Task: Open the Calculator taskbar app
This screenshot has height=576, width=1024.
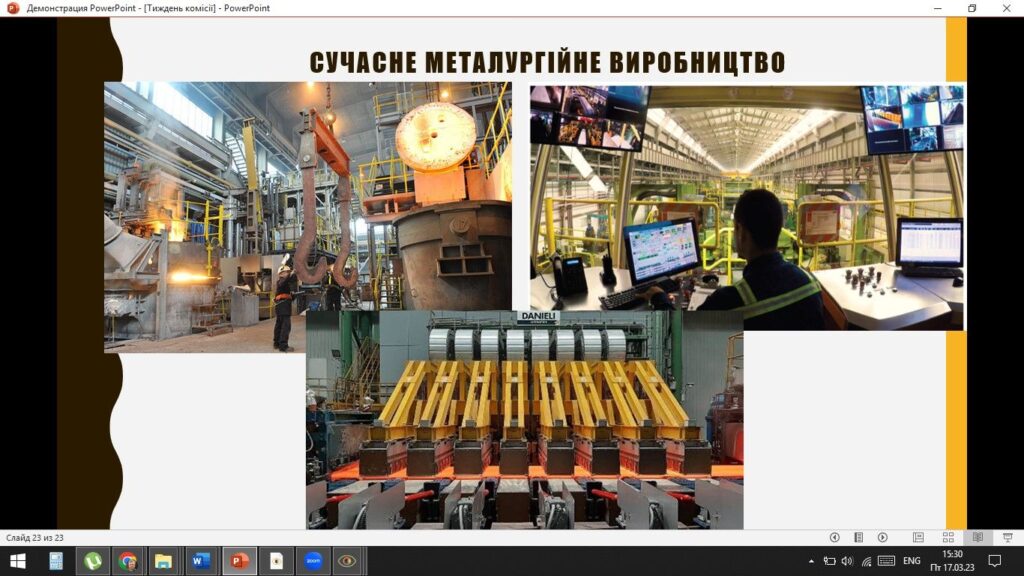Action: click(x=56, y=561)
